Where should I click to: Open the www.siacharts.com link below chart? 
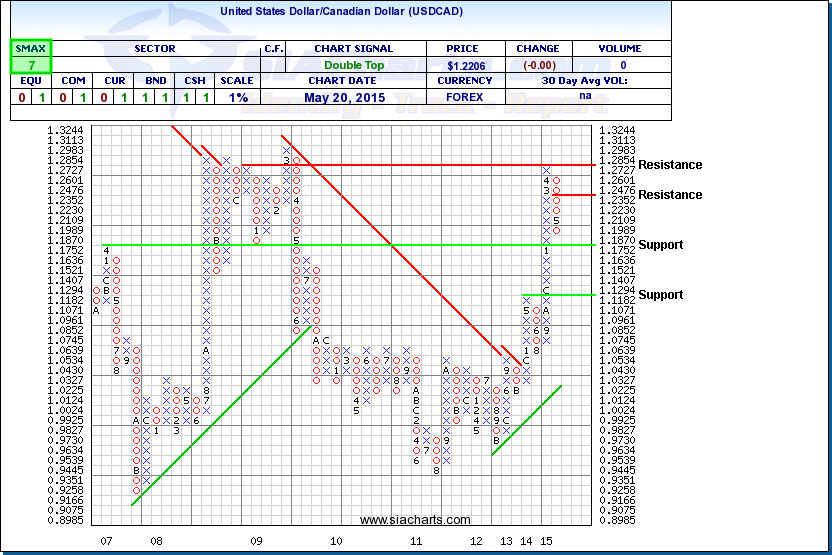(x=414, y=520)
